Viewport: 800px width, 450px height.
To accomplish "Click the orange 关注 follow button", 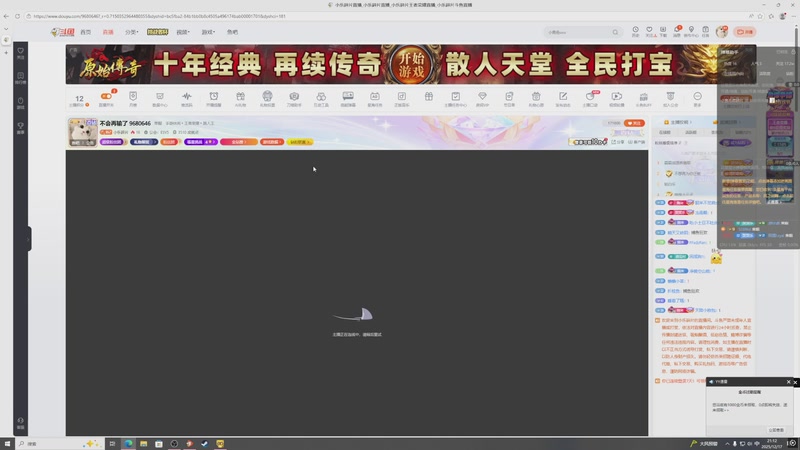I will [634, 123].
